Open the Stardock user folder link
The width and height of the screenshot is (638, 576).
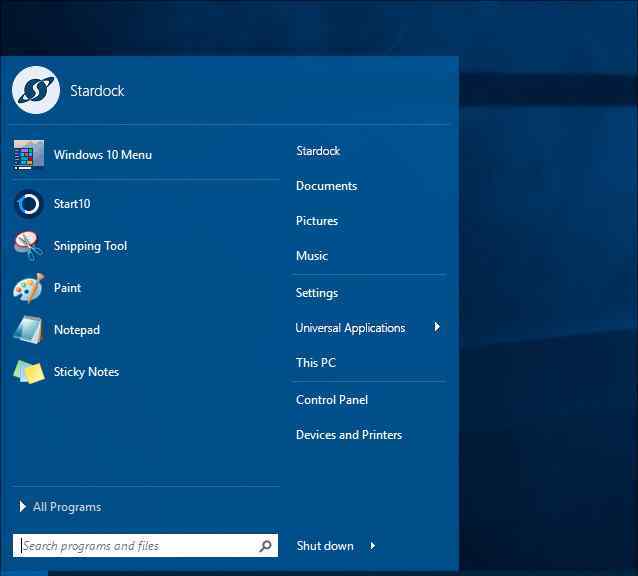(x=318, y=151)
